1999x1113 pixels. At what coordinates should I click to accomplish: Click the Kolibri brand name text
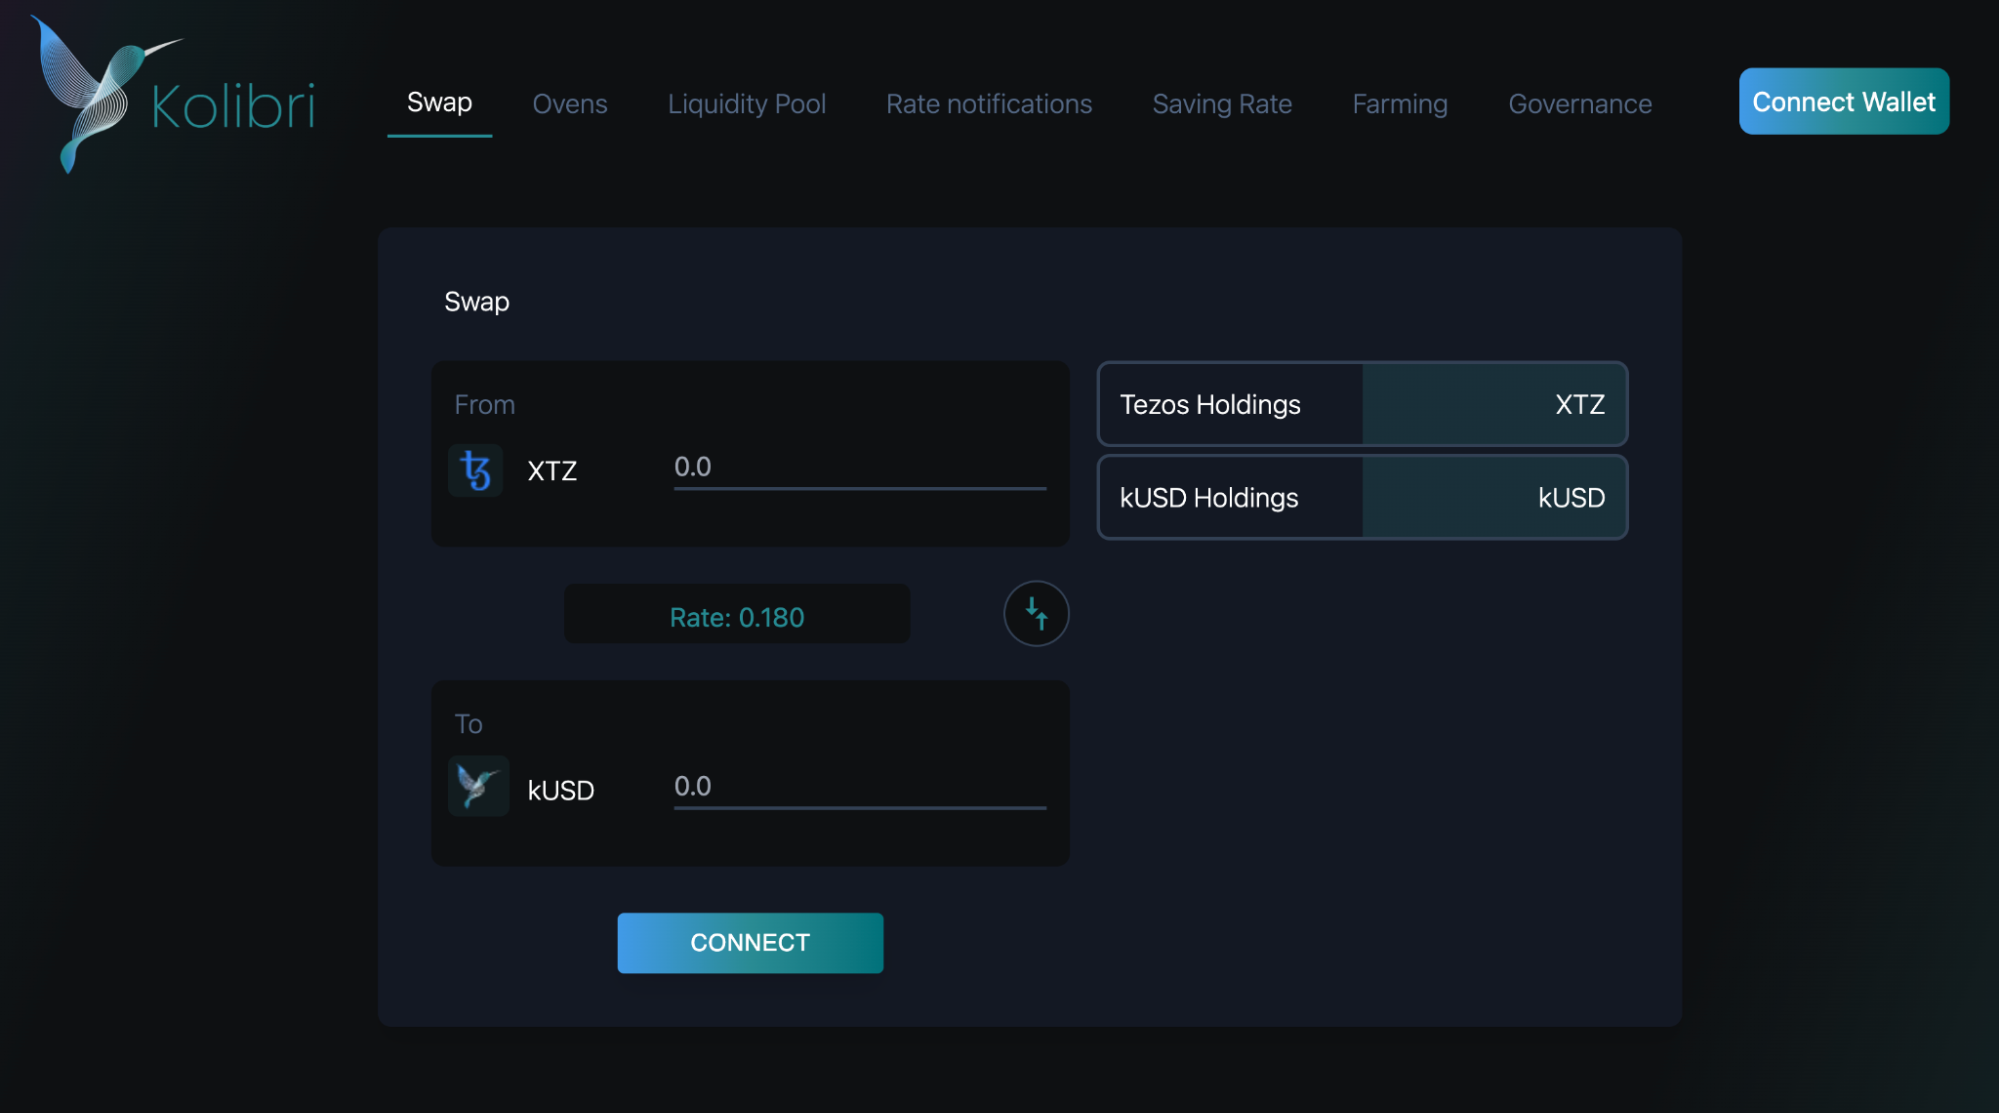(233, 106)
